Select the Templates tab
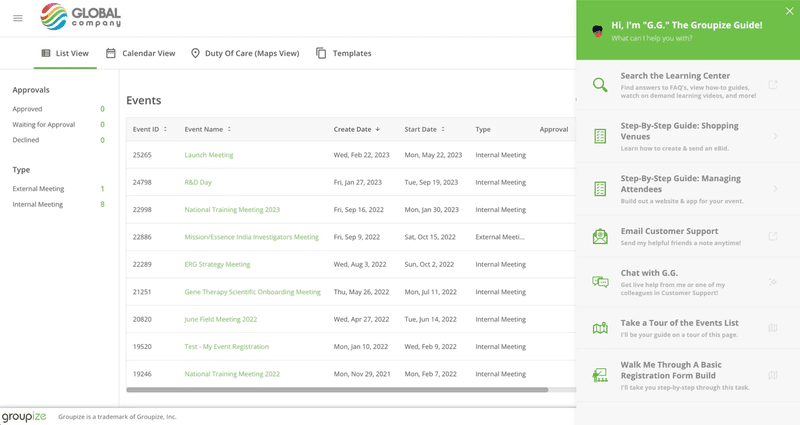800x425 pixels. (x=343, y=53)
